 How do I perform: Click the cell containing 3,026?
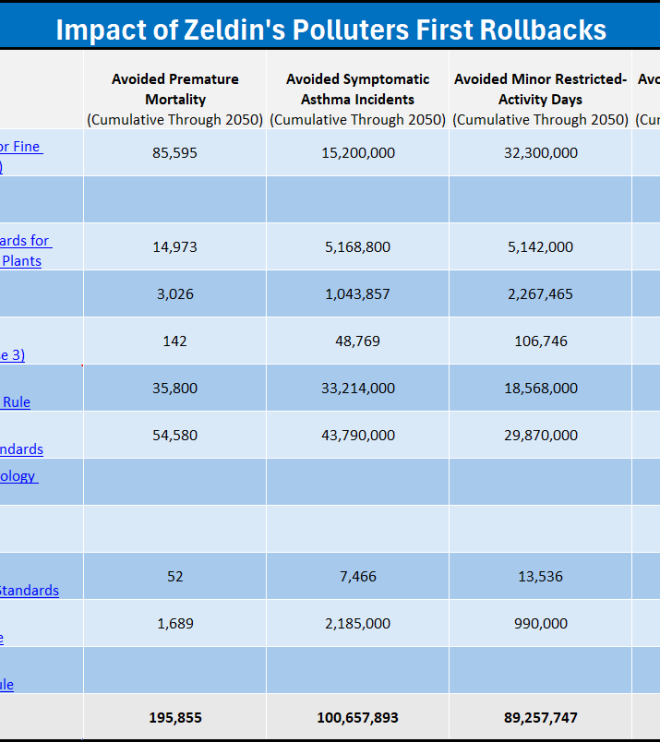(x=175, y=294)
